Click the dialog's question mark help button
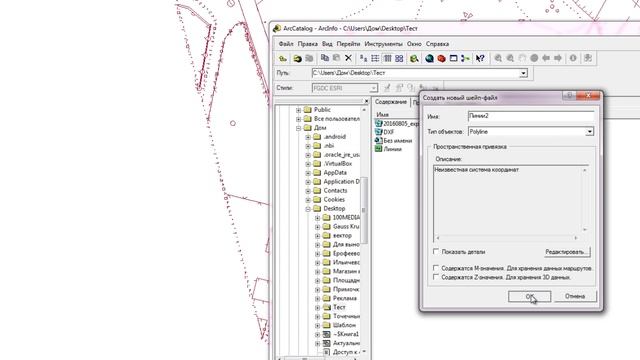 (569, 96)
